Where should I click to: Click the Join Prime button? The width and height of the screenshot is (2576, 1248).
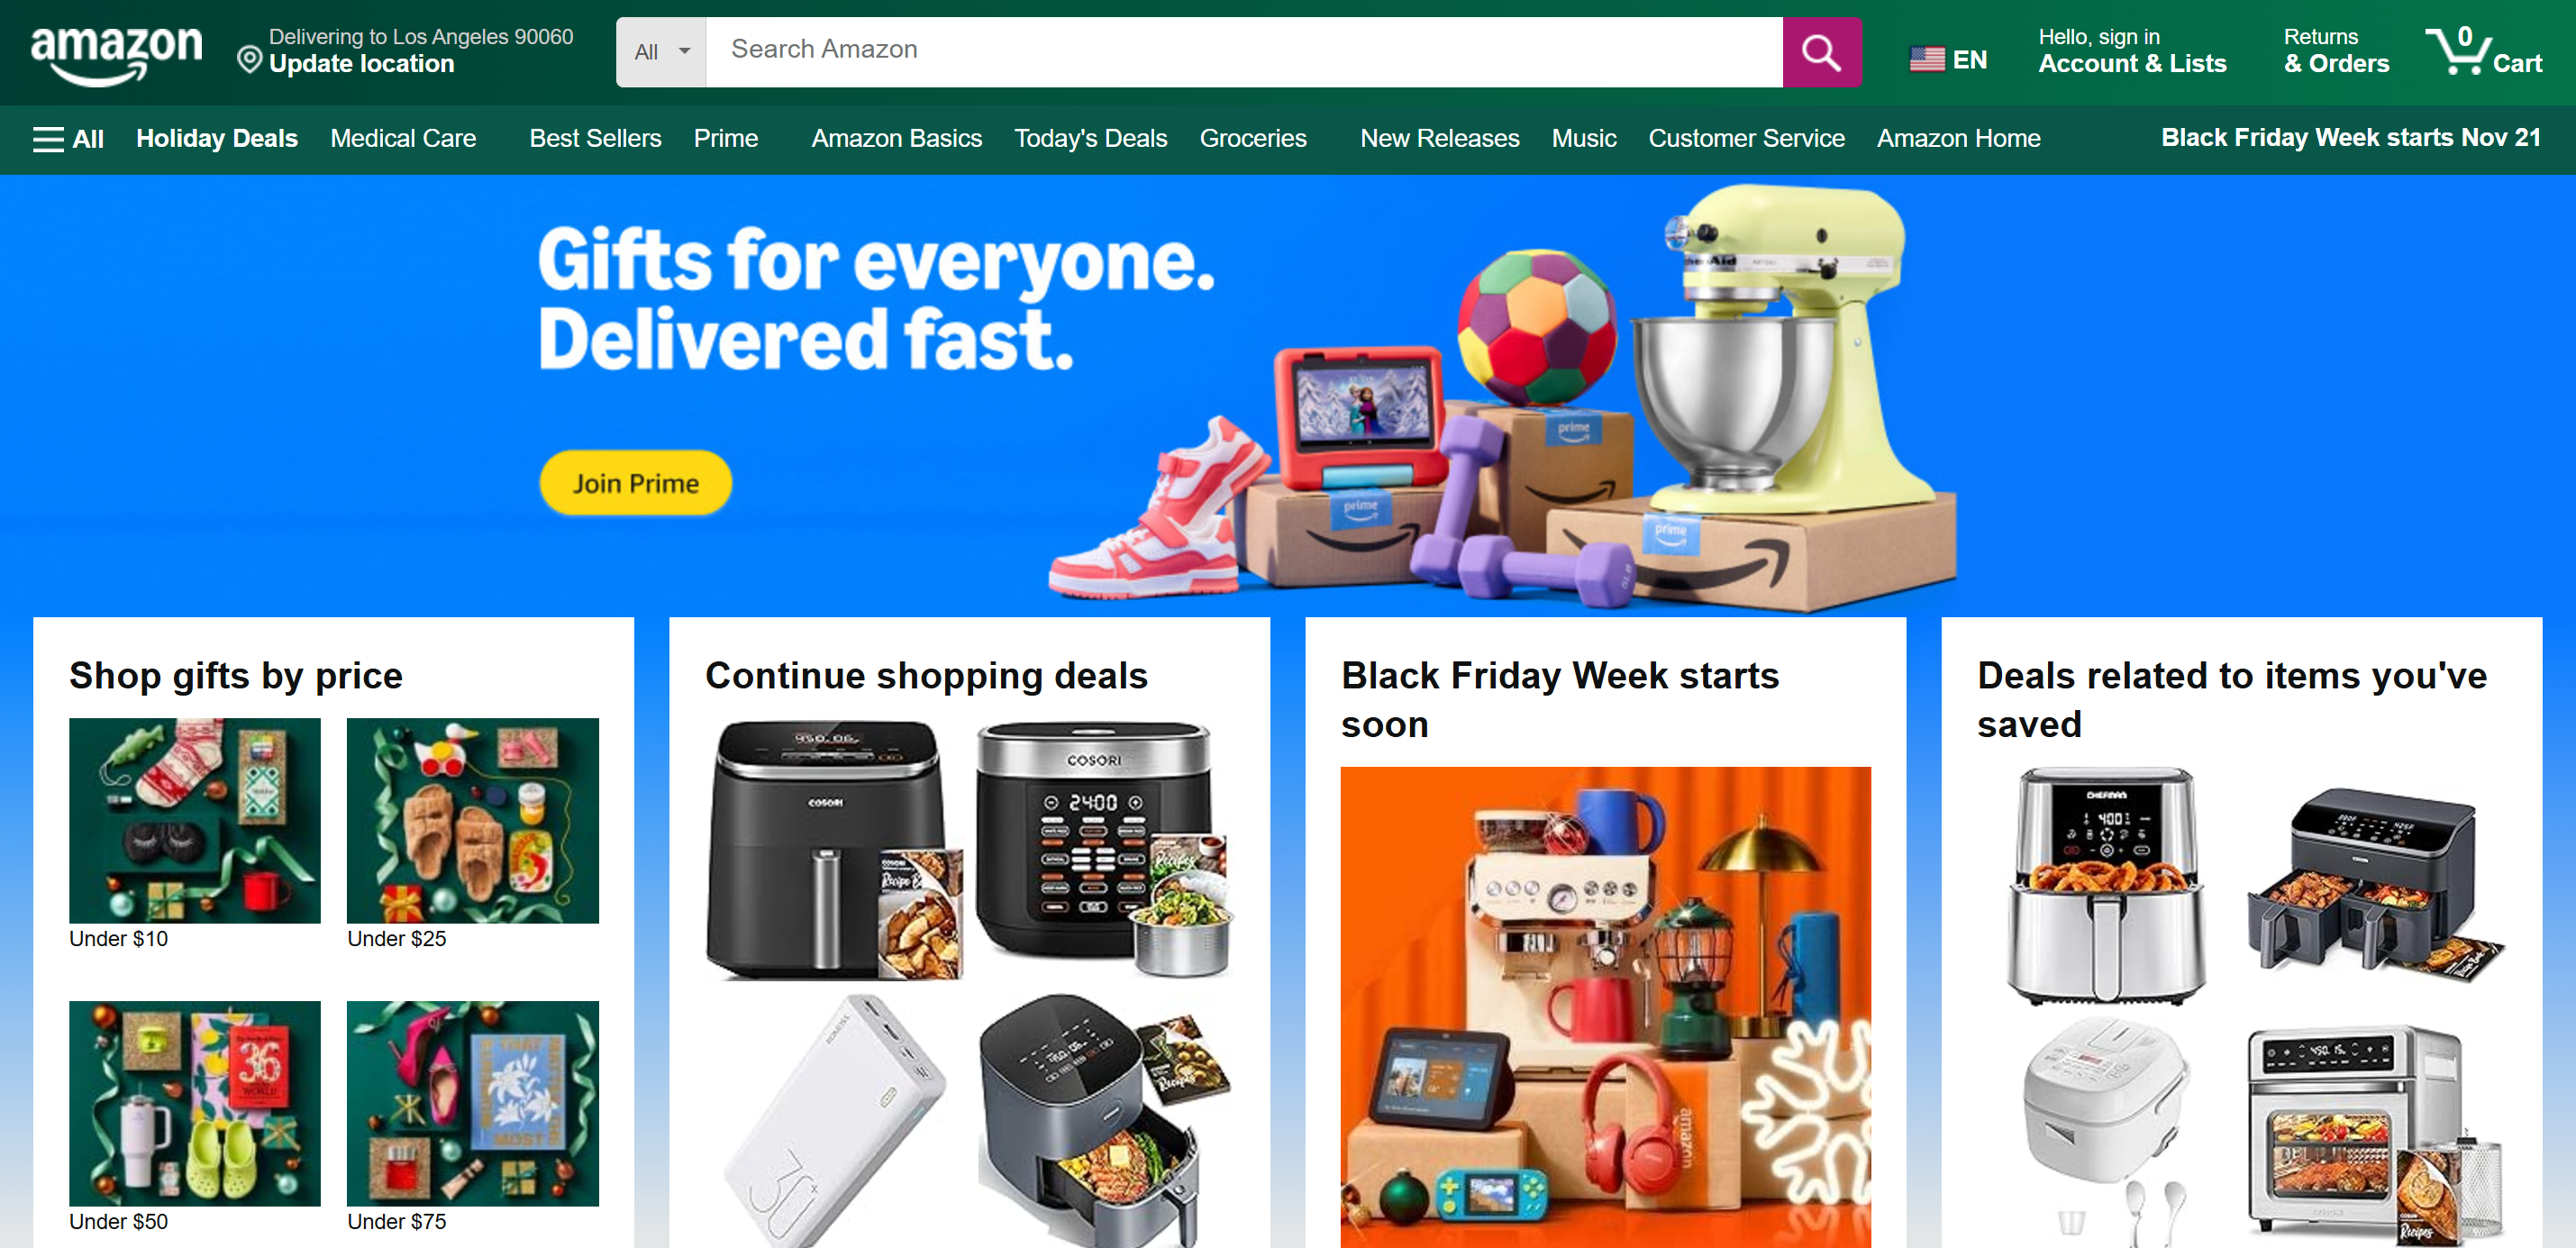tap(636, 483)
